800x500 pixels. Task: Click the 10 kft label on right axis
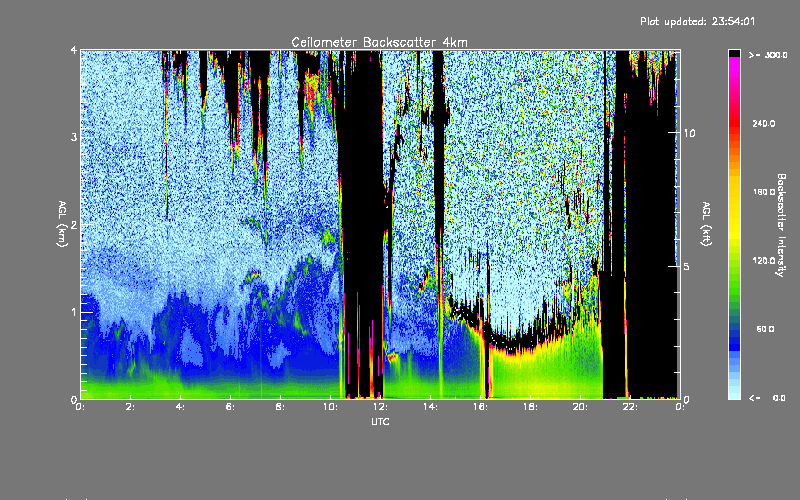(x=689, y=133)
